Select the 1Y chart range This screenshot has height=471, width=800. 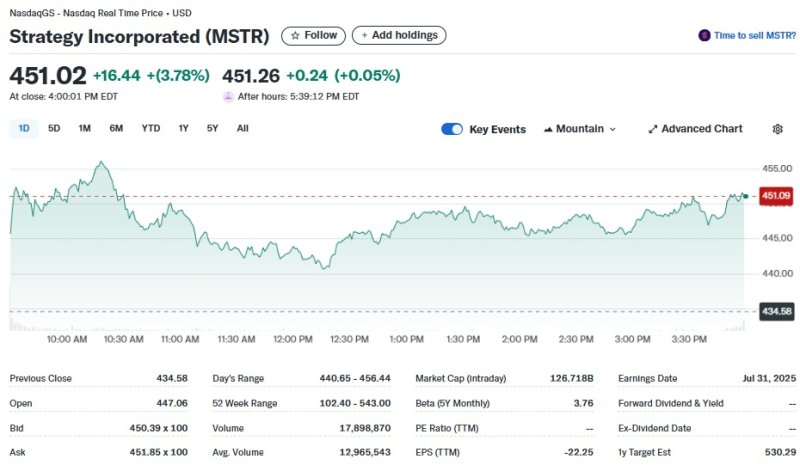(183, 128)
